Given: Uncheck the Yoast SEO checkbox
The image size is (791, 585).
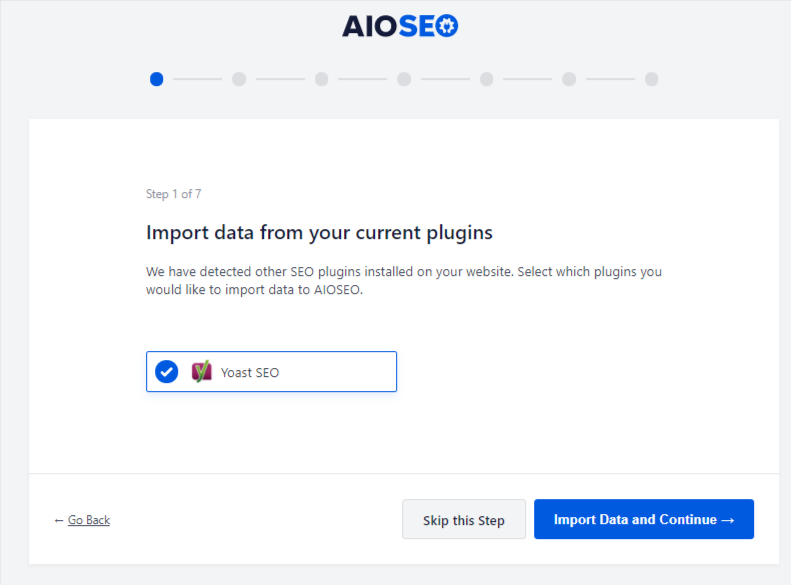Looking at the screenshot, I should (x=167, y=372).
